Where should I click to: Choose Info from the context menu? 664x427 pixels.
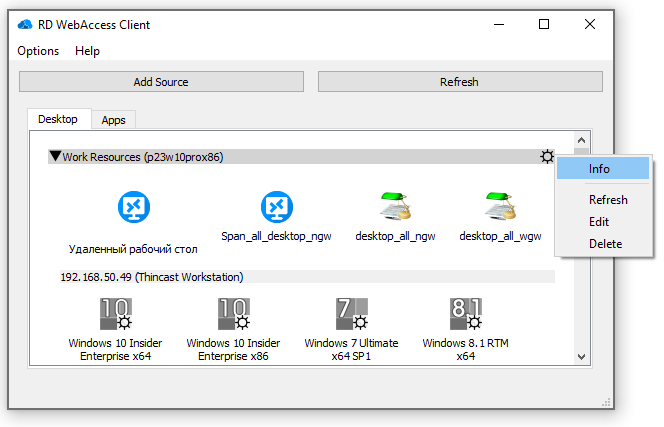[x=599, y=169]
